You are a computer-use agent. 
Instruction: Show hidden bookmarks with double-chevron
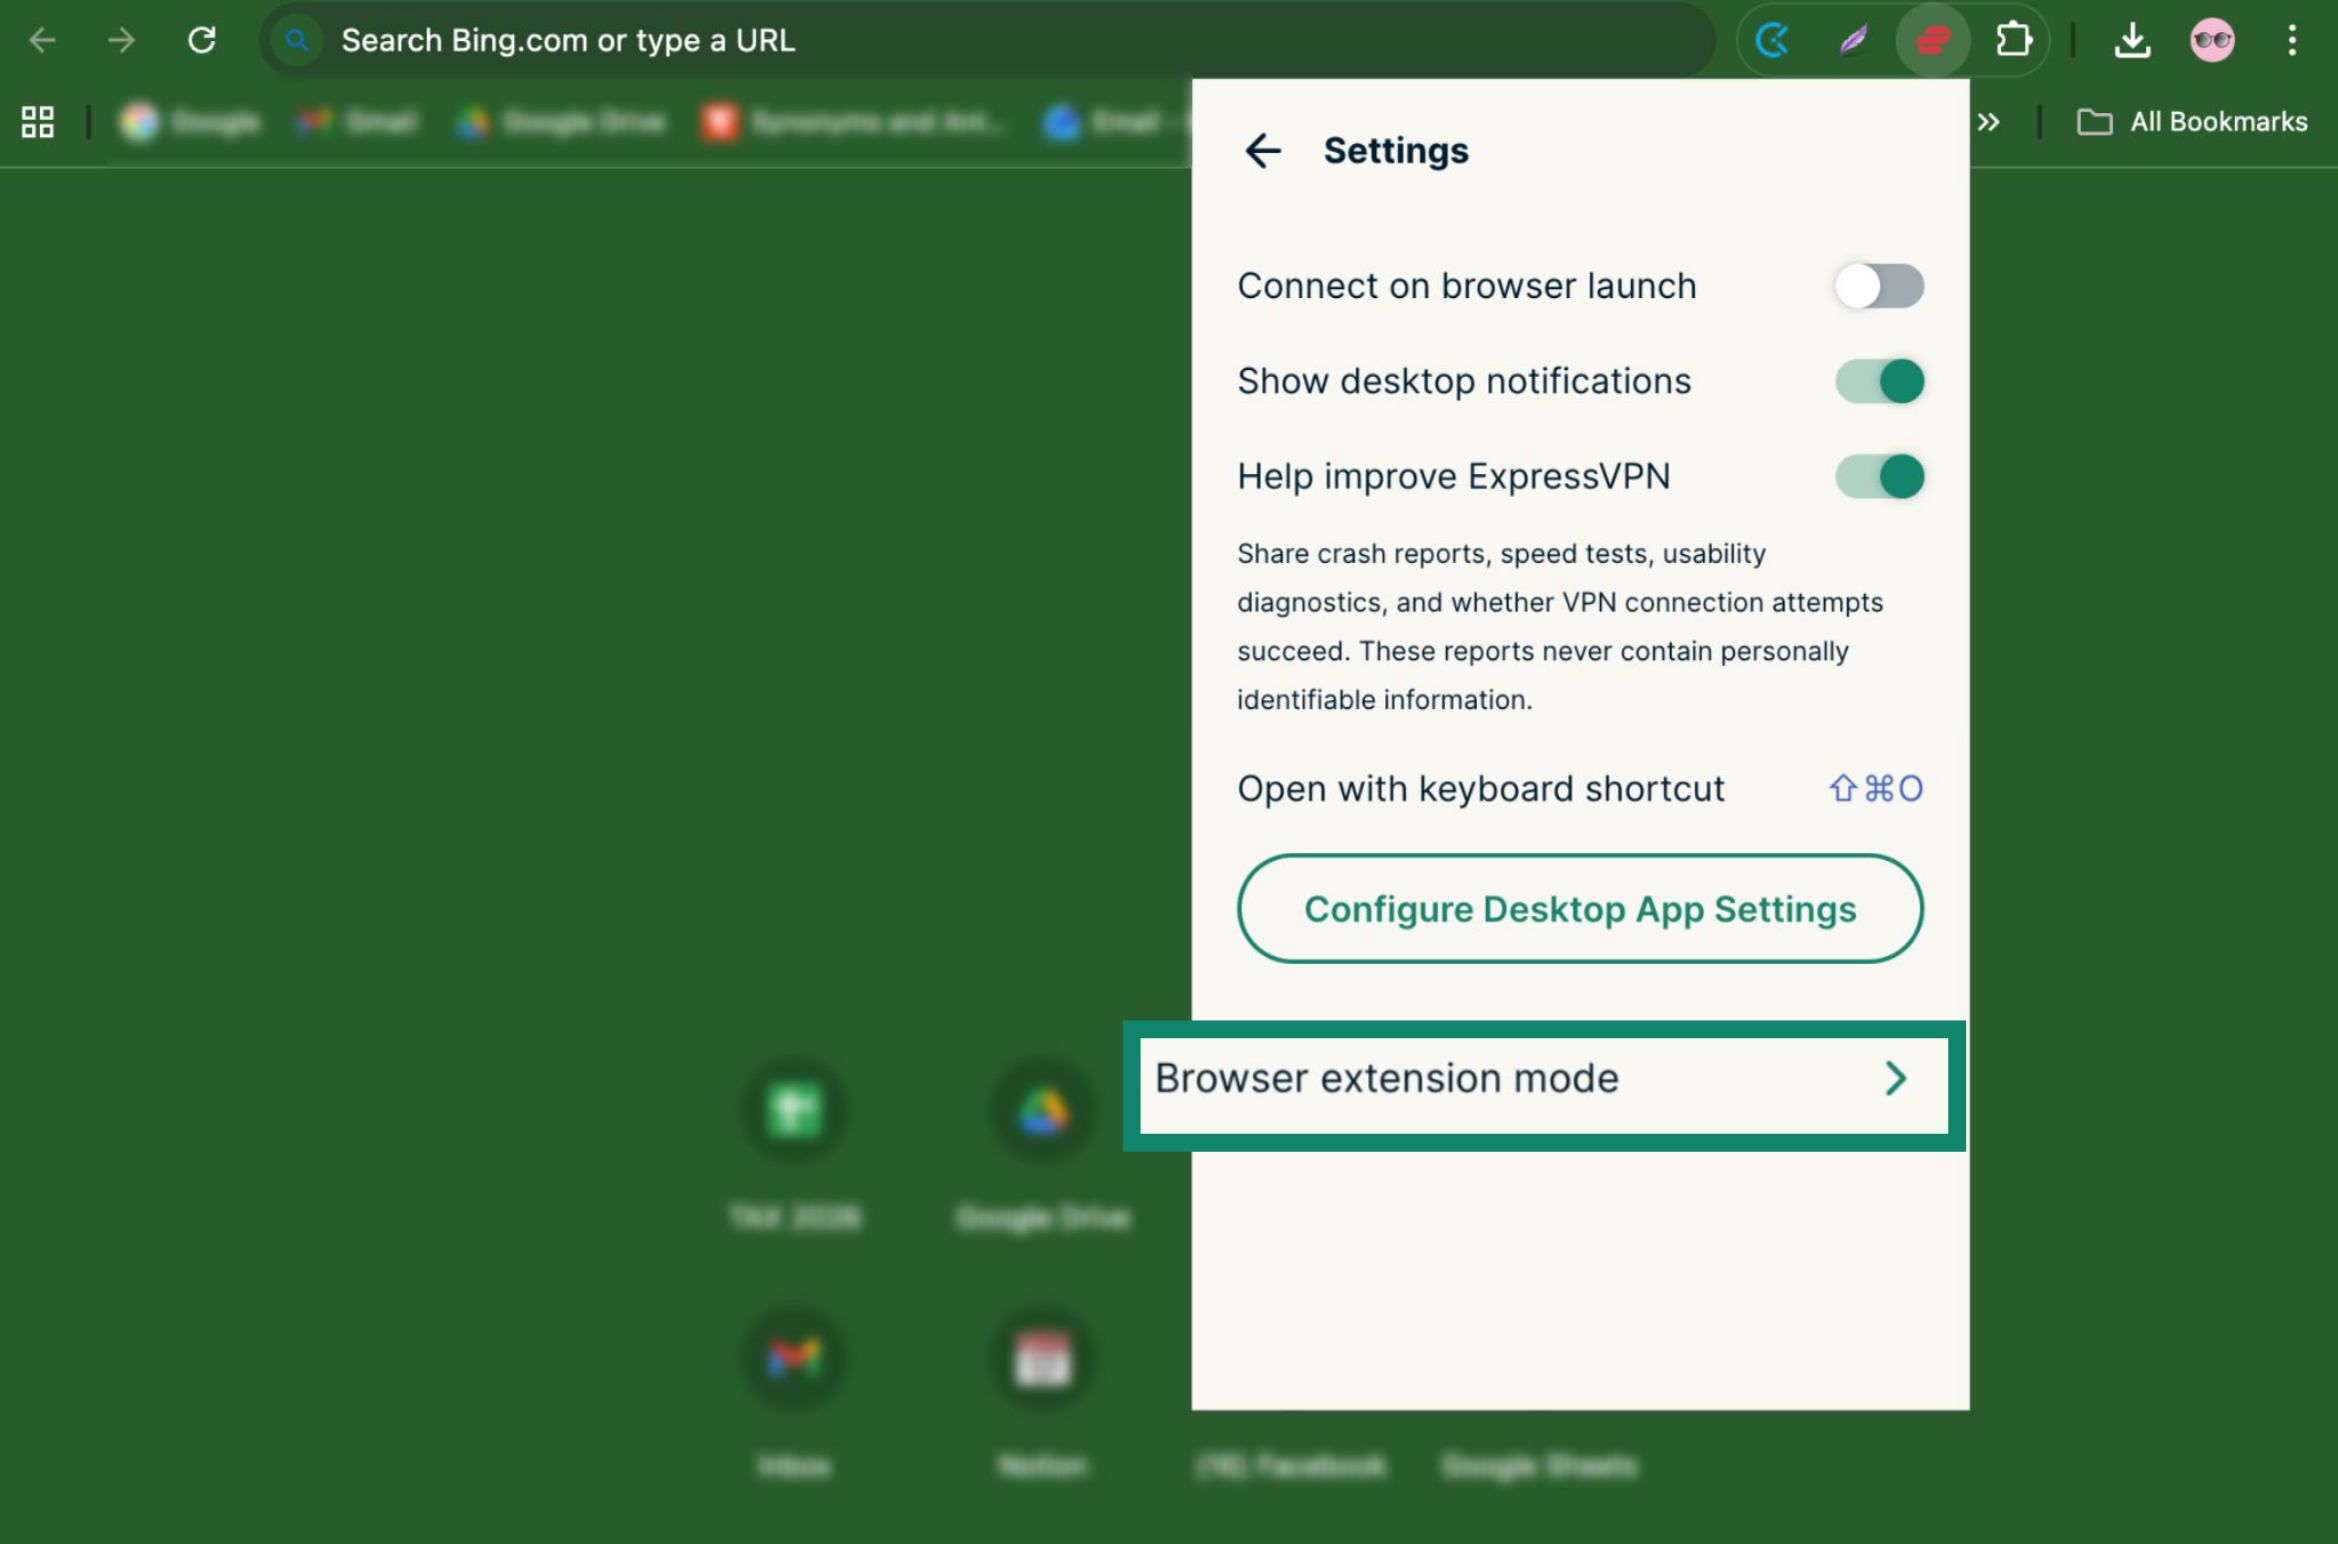1988,122
